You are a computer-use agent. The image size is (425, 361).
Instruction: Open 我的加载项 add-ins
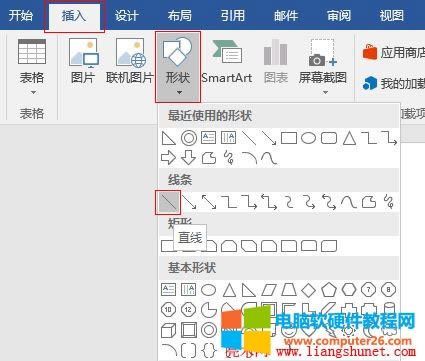[393, 83]
